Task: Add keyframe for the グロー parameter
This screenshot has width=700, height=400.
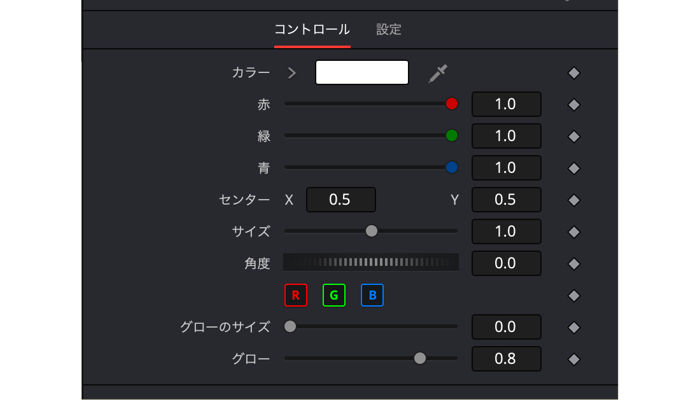Action: 574,359
